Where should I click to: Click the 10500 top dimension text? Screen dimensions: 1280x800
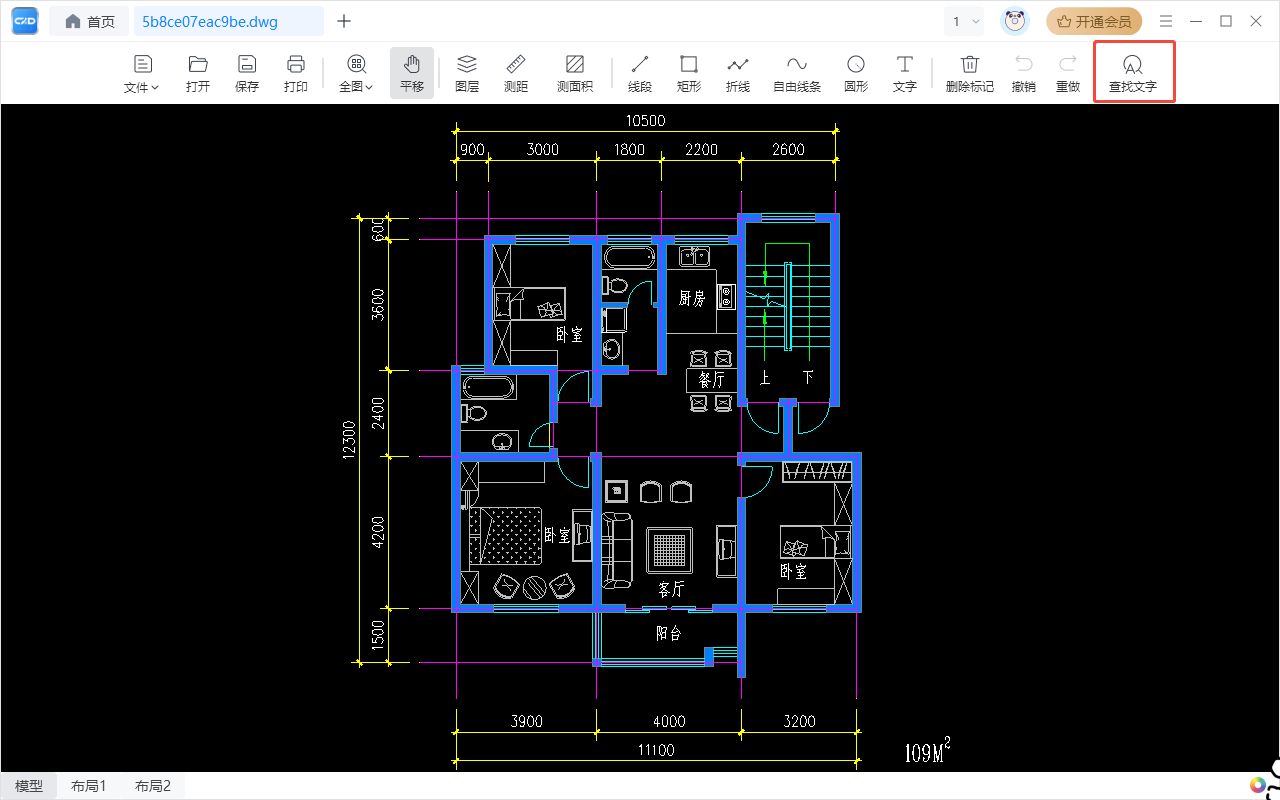pyautogui.click(x=645, y=121)
